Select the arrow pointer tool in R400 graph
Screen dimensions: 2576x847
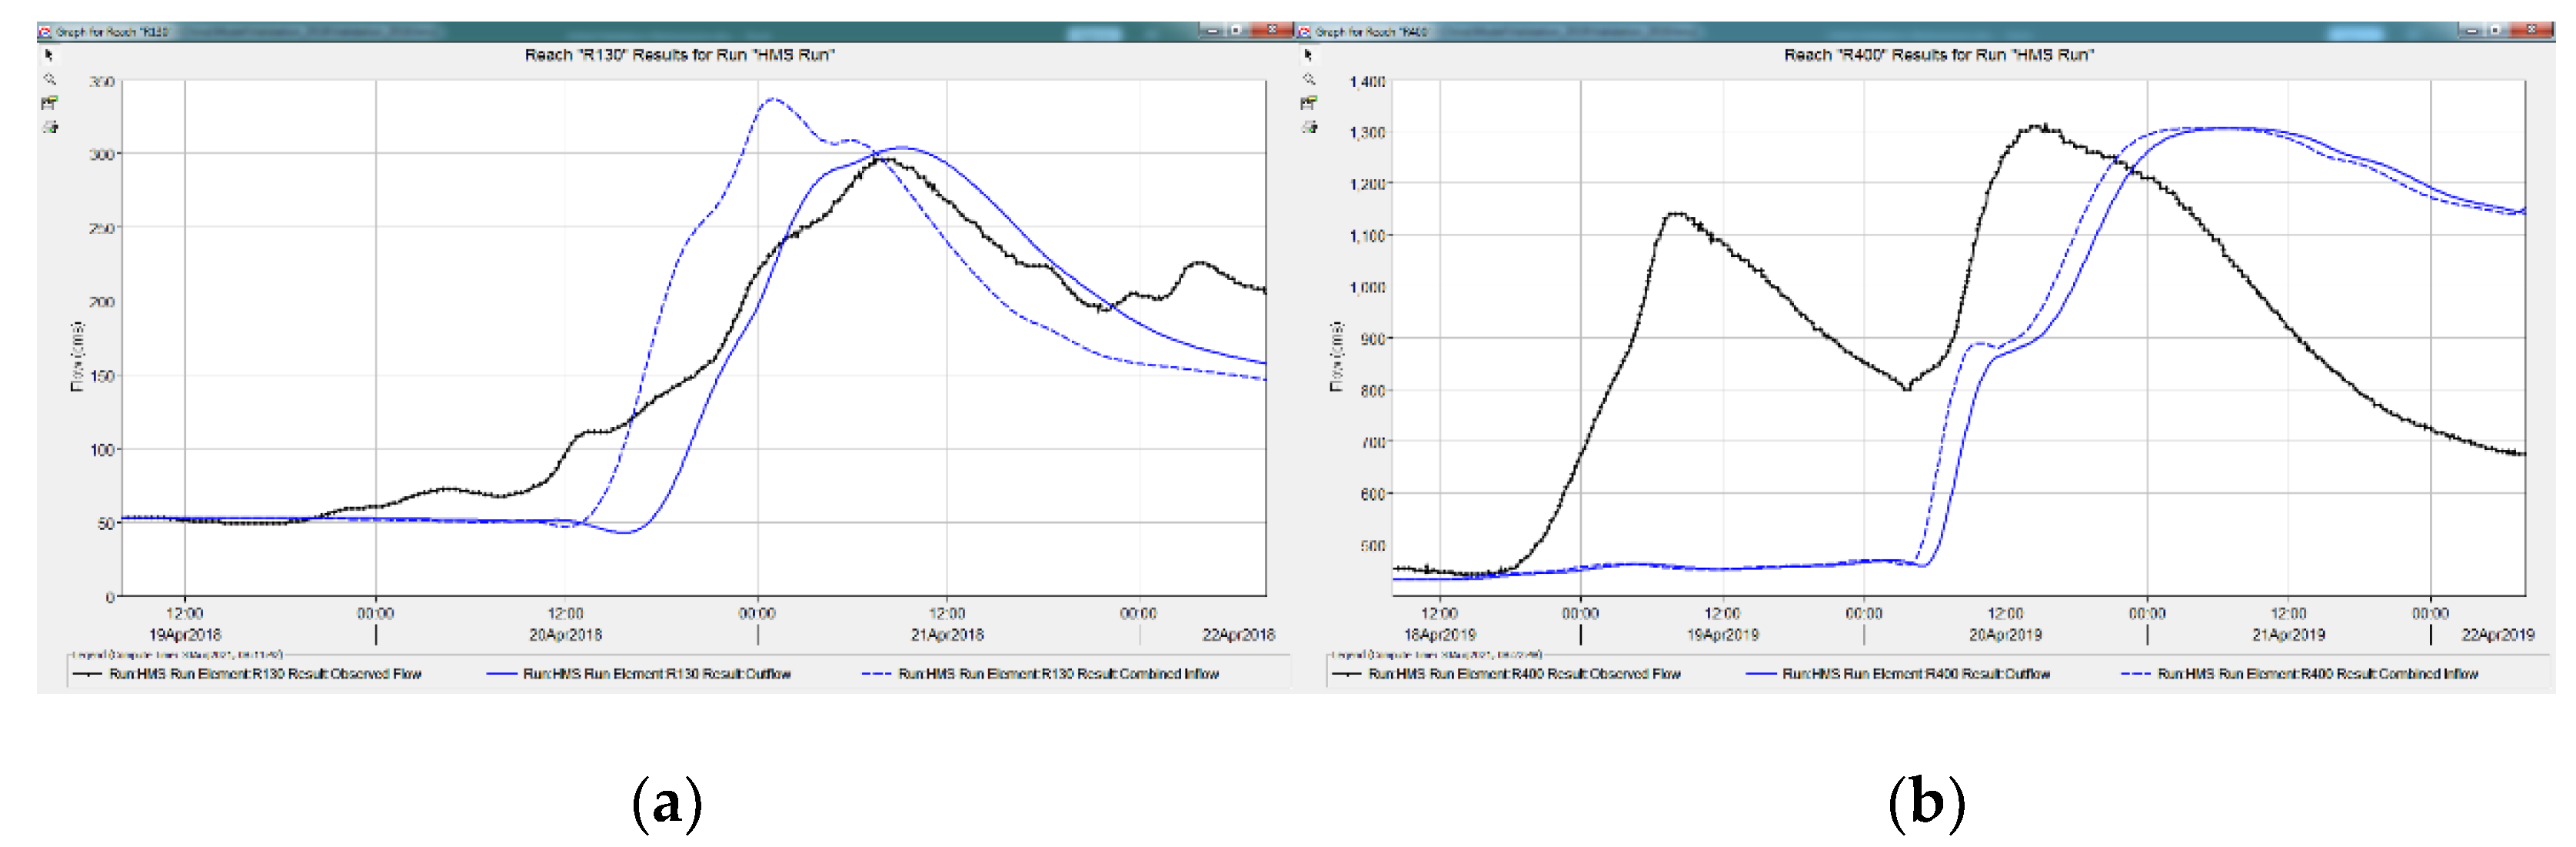pyautogui.click(x=1308, y=56)
